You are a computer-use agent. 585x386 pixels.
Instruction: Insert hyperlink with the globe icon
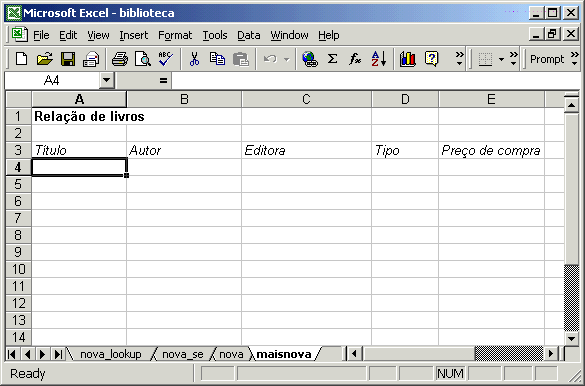pos(310,59)
